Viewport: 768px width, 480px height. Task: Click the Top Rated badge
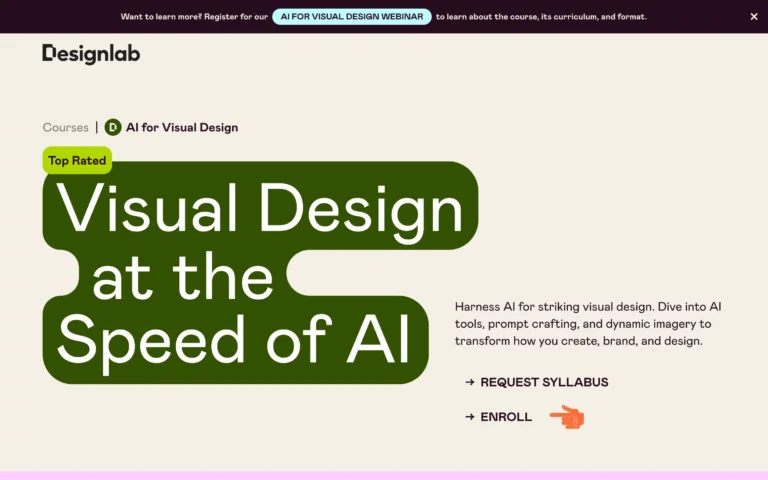(x=77, y=160)
